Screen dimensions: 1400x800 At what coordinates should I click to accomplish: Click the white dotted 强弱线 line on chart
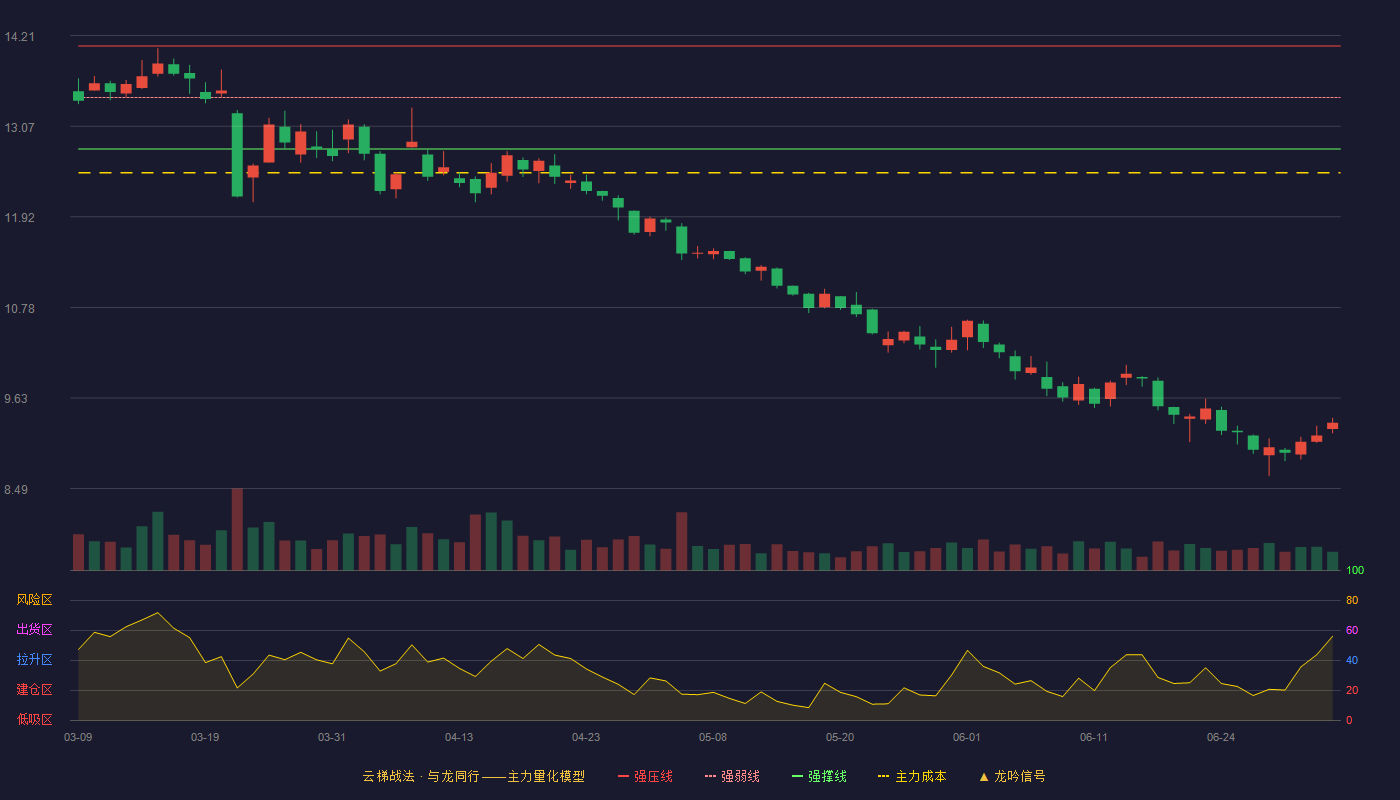point(709,98)
